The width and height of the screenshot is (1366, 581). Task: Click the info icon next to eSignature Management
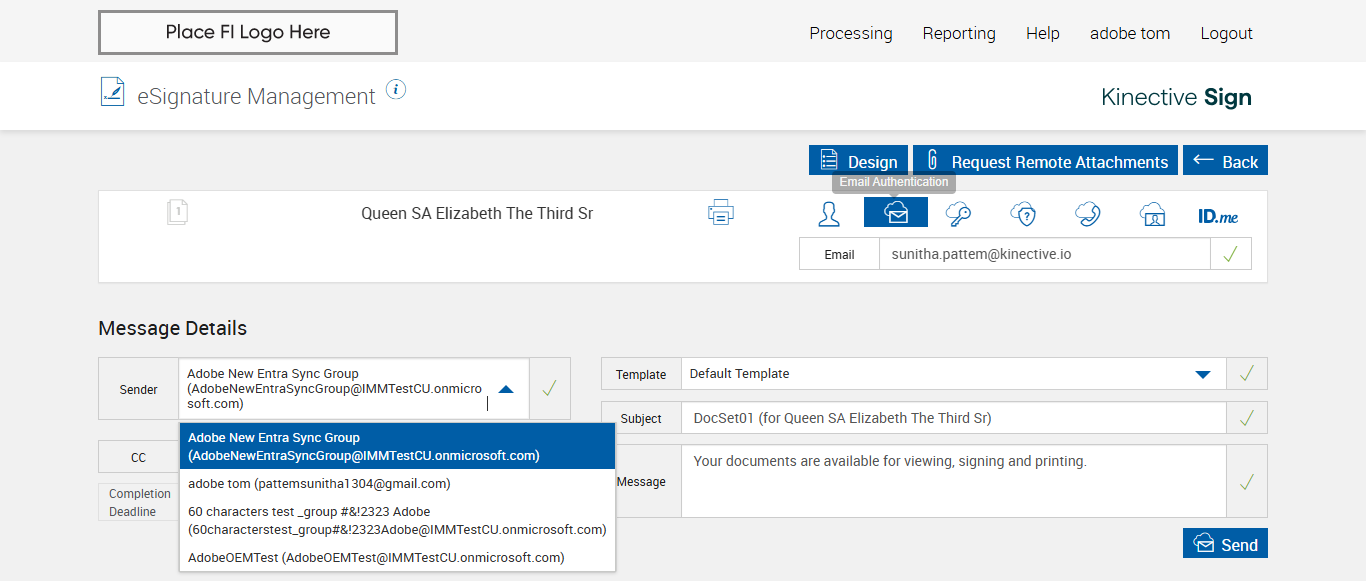click(x=396, y=90)
